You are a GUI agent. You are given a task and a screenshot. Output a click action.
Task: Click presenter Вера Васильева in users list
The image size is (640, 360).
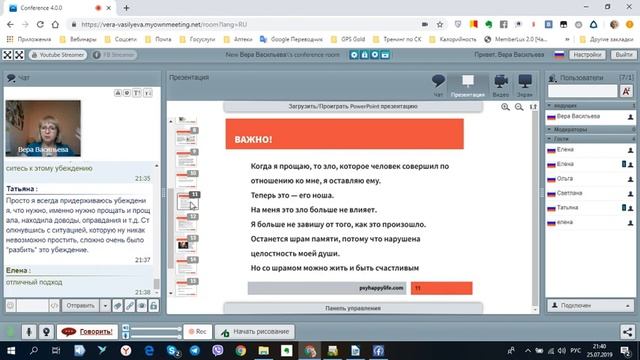[x=590, y=117]
